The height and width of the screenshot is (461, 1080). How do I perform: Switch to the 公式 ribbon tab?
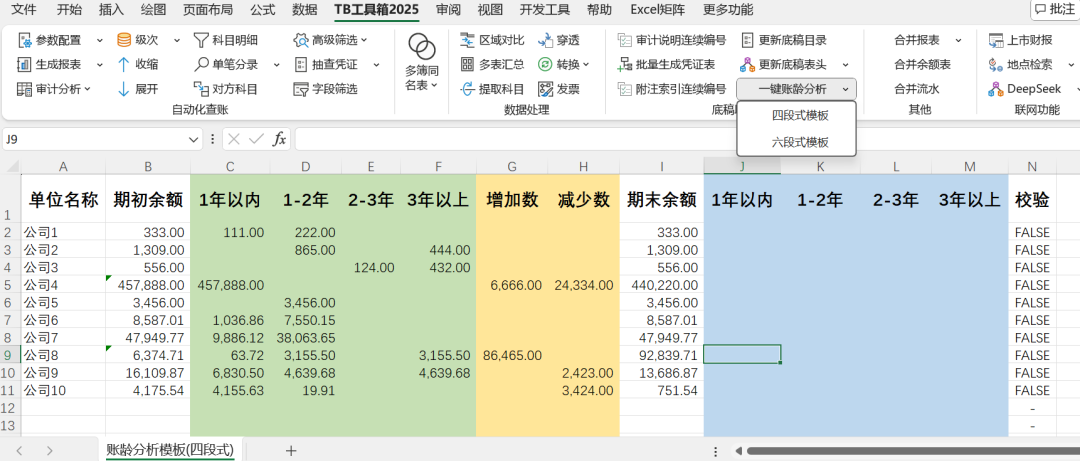263,10
